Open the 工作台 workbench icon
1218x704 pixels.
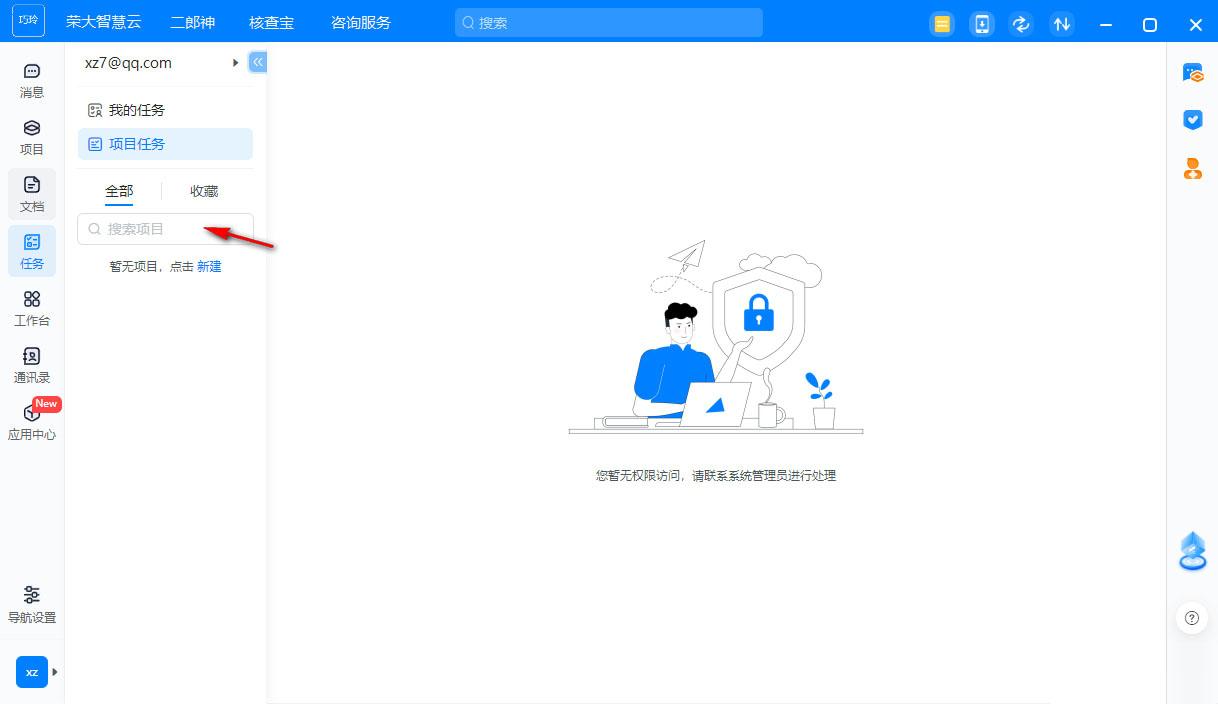coord(32,308)
